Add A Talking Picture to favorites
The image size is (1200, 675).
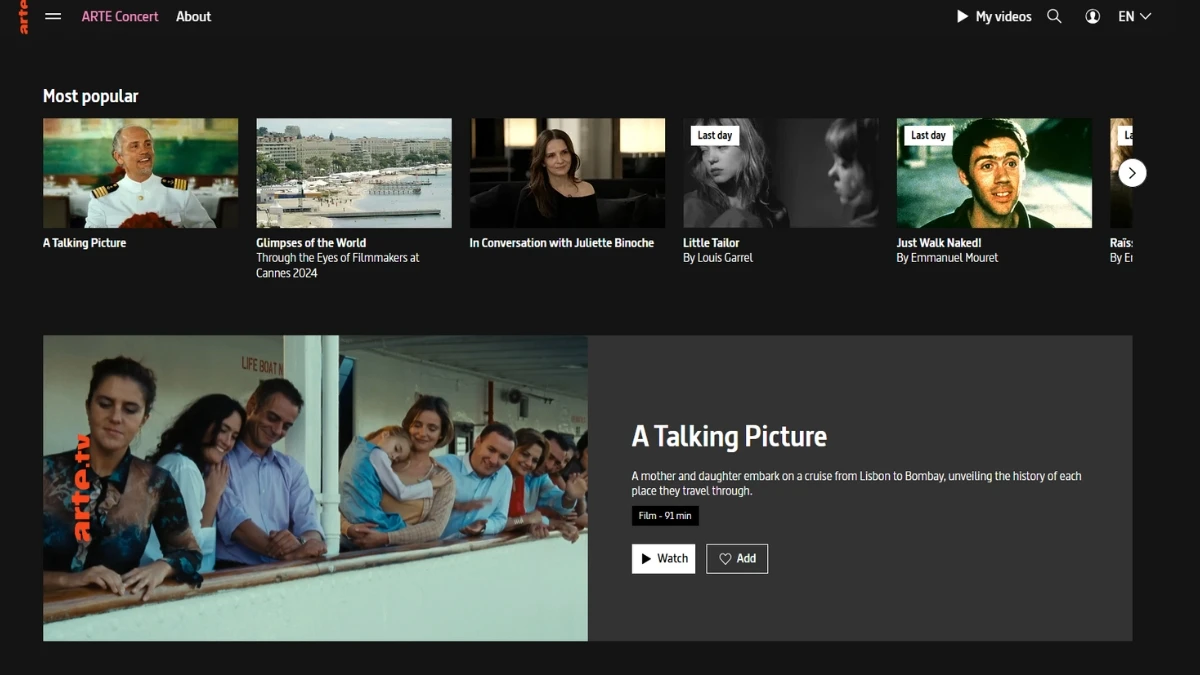coord(737,558)
